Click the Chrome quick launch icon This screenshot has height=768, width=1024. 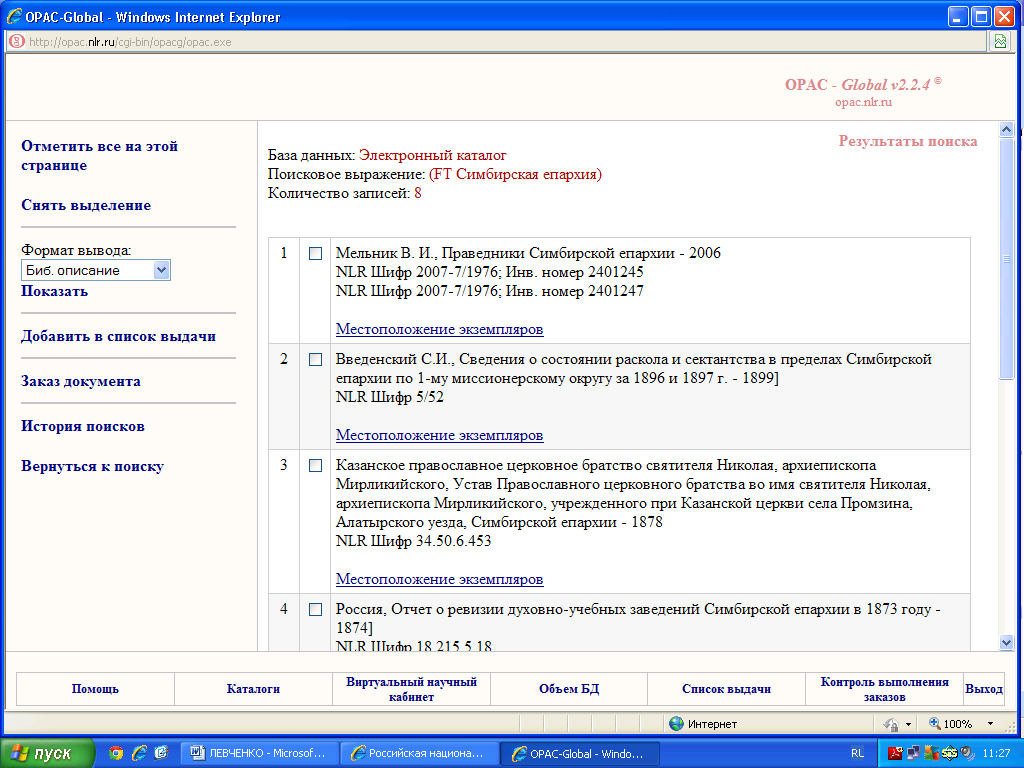[x=116, y=753]
